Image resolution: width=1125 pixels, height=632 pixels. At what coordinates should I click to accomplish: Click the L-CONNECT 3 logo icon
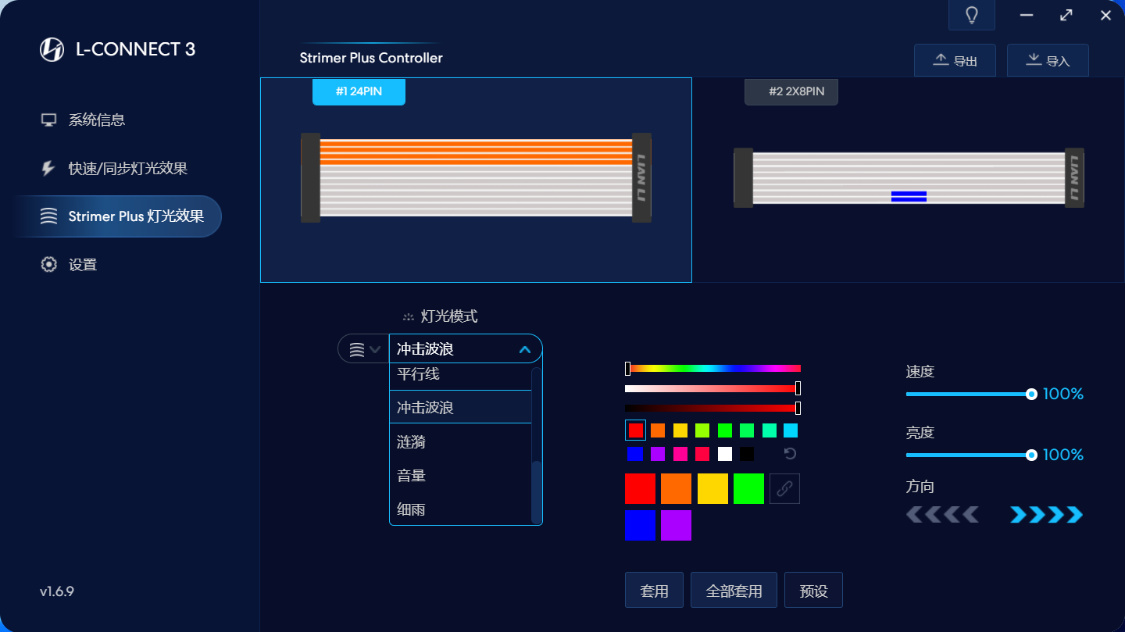[x=52, y=49]
